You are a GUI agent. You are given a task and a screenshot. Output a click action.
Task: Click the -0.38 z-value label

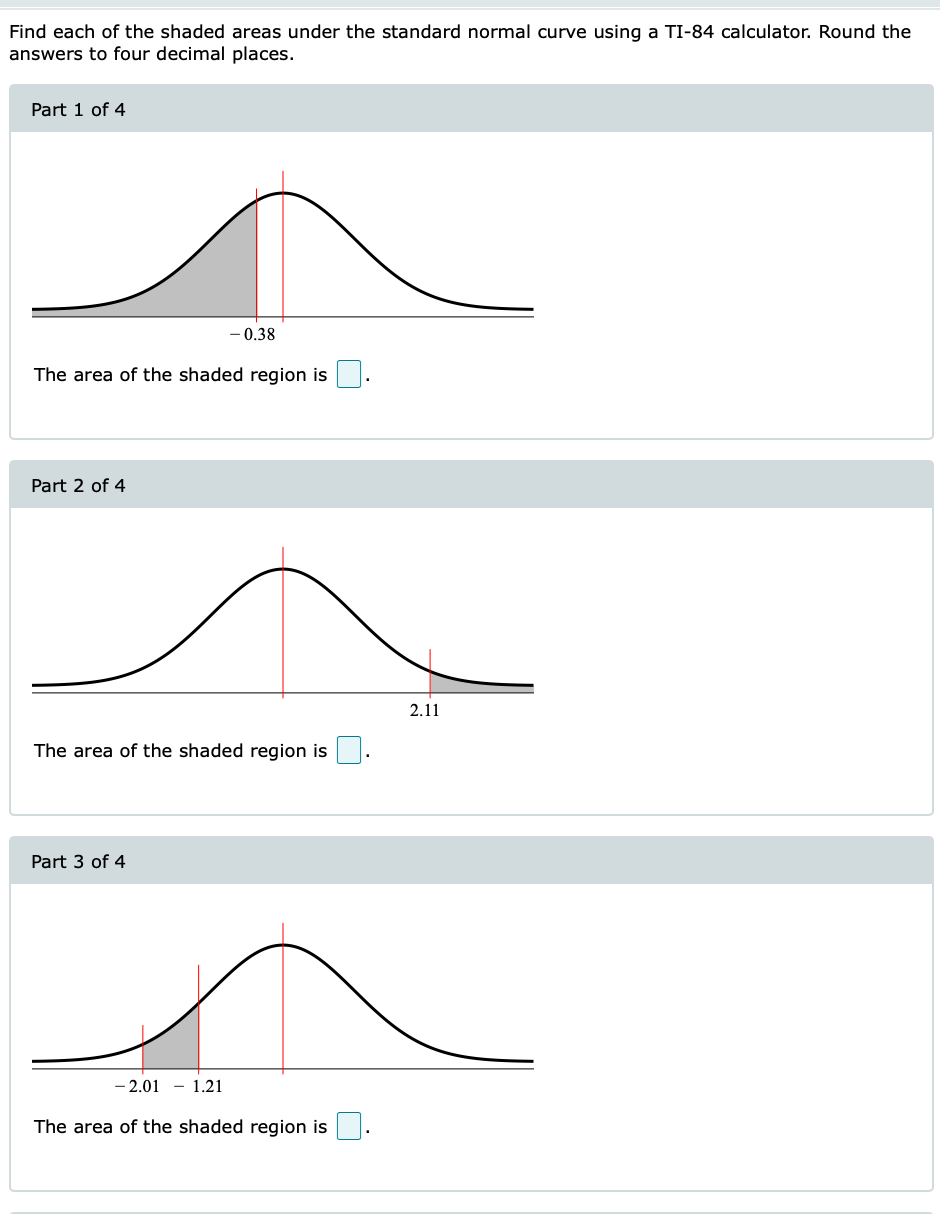click(252, 335)
